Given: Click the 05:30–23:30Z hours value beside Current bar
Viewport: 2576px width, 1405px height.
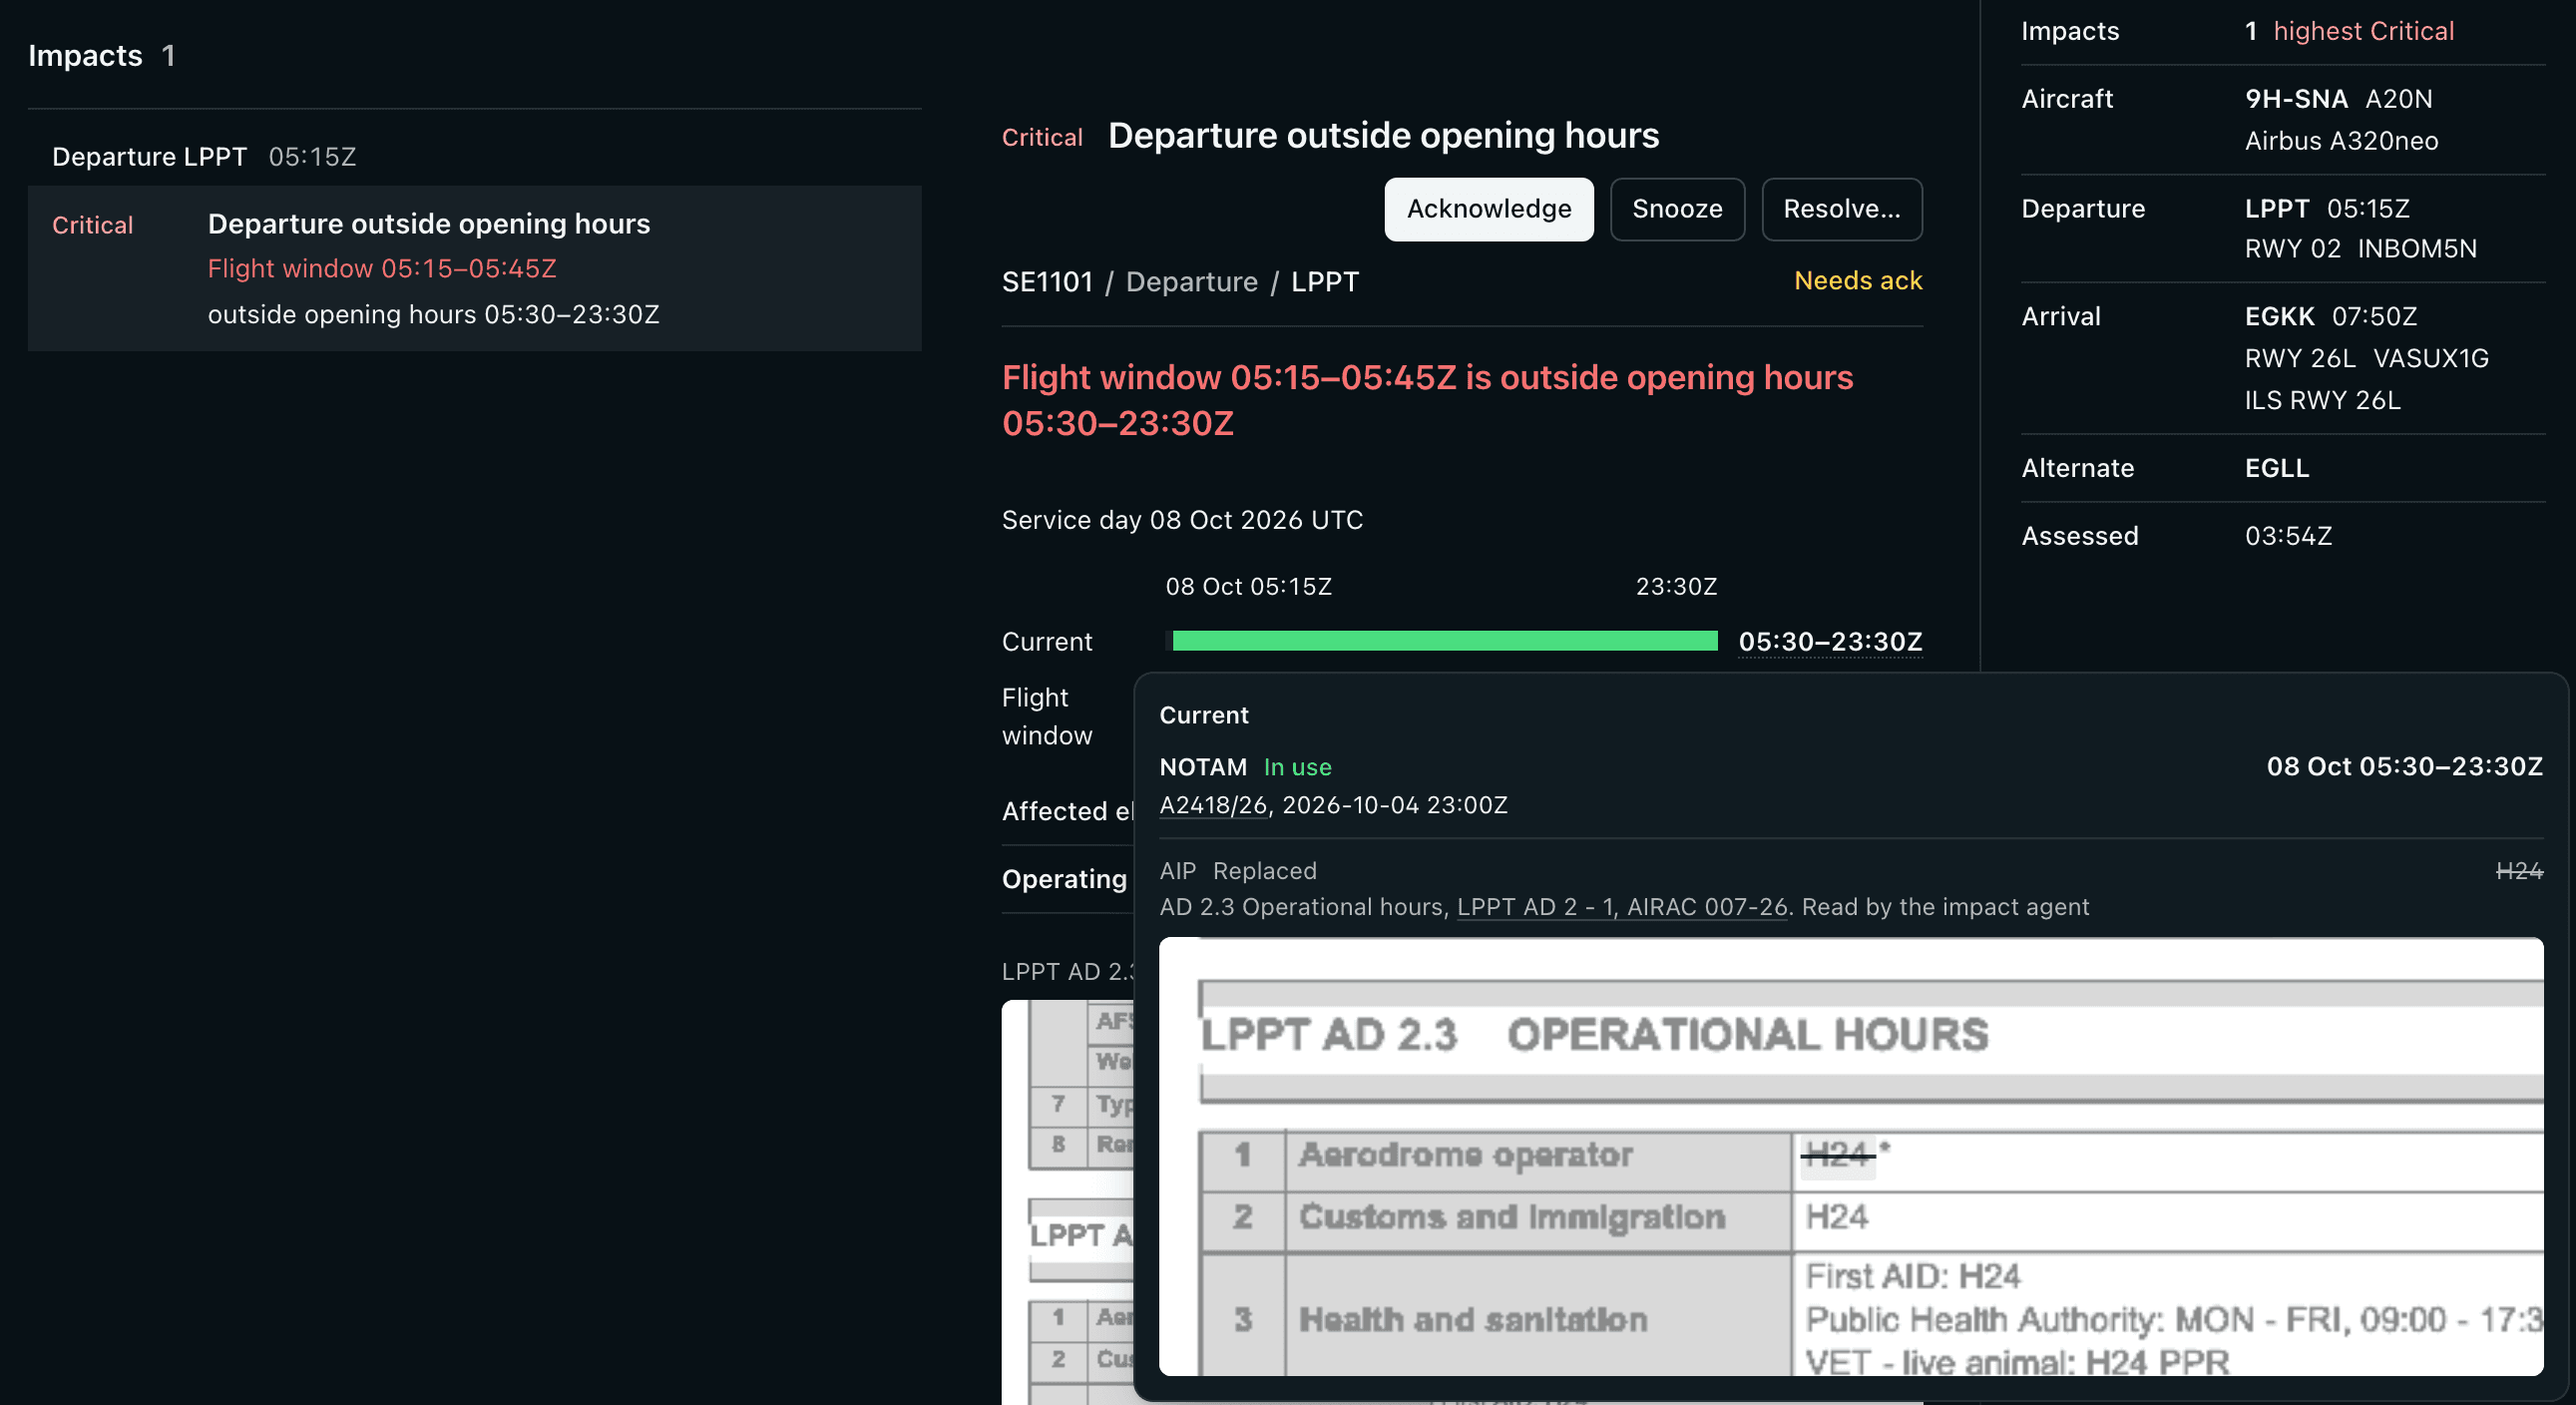Looking at the screenshot, I should [1830, 641].
